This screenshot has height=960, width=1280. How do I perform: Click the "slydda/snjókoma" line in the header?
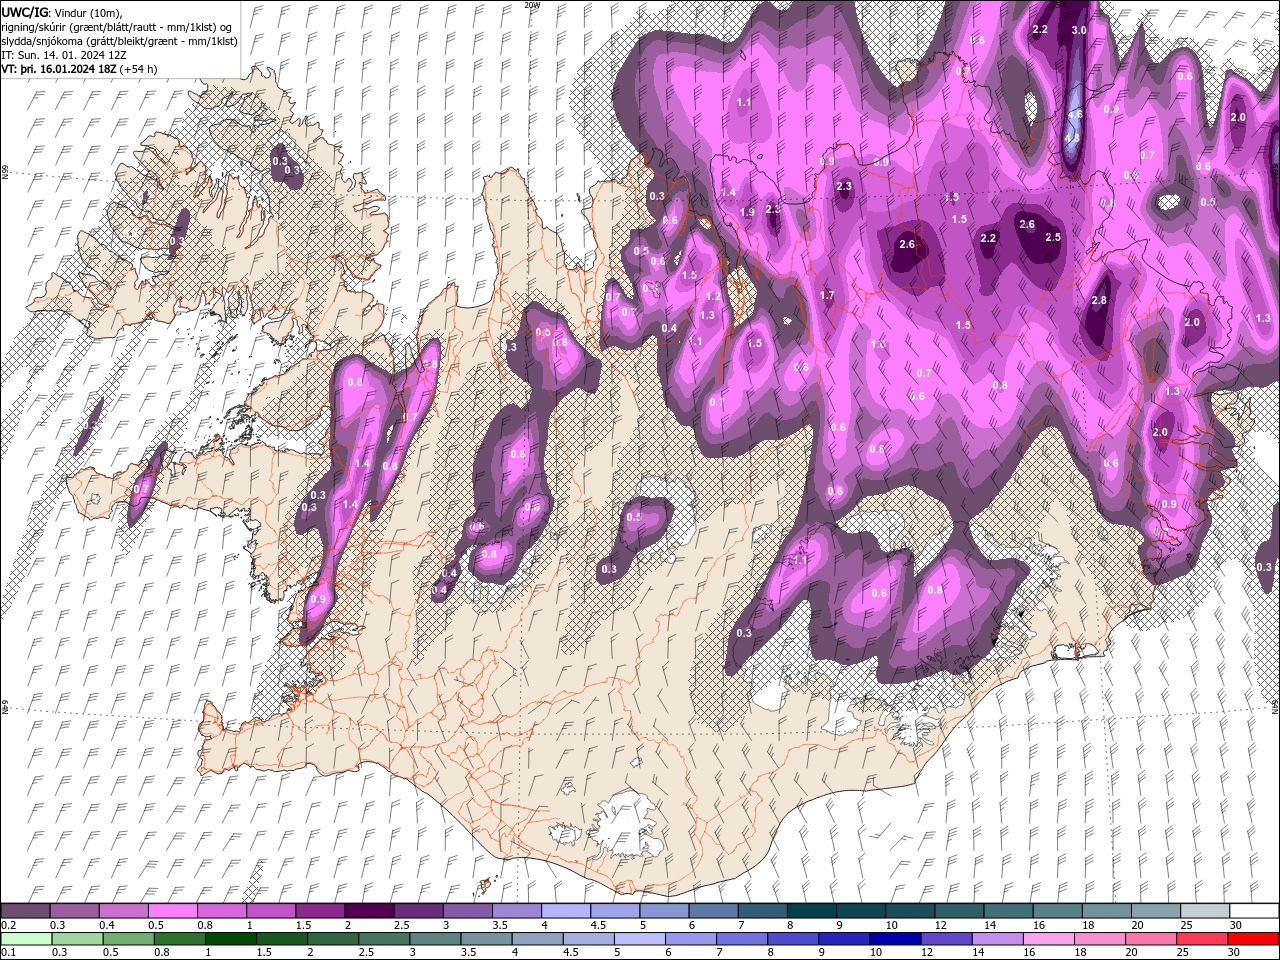(x=119, y=41)
